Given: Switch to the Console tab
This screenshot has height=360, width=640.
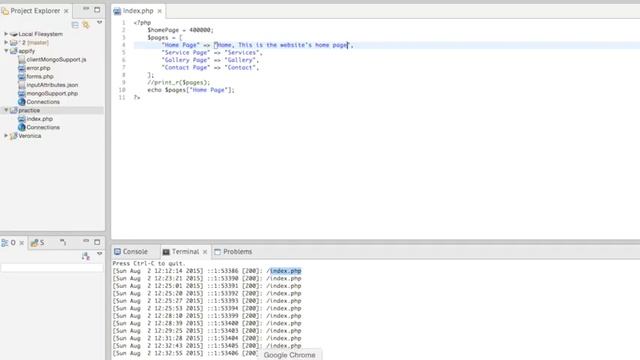Looking at the screenshot, I should coord(131,252).
